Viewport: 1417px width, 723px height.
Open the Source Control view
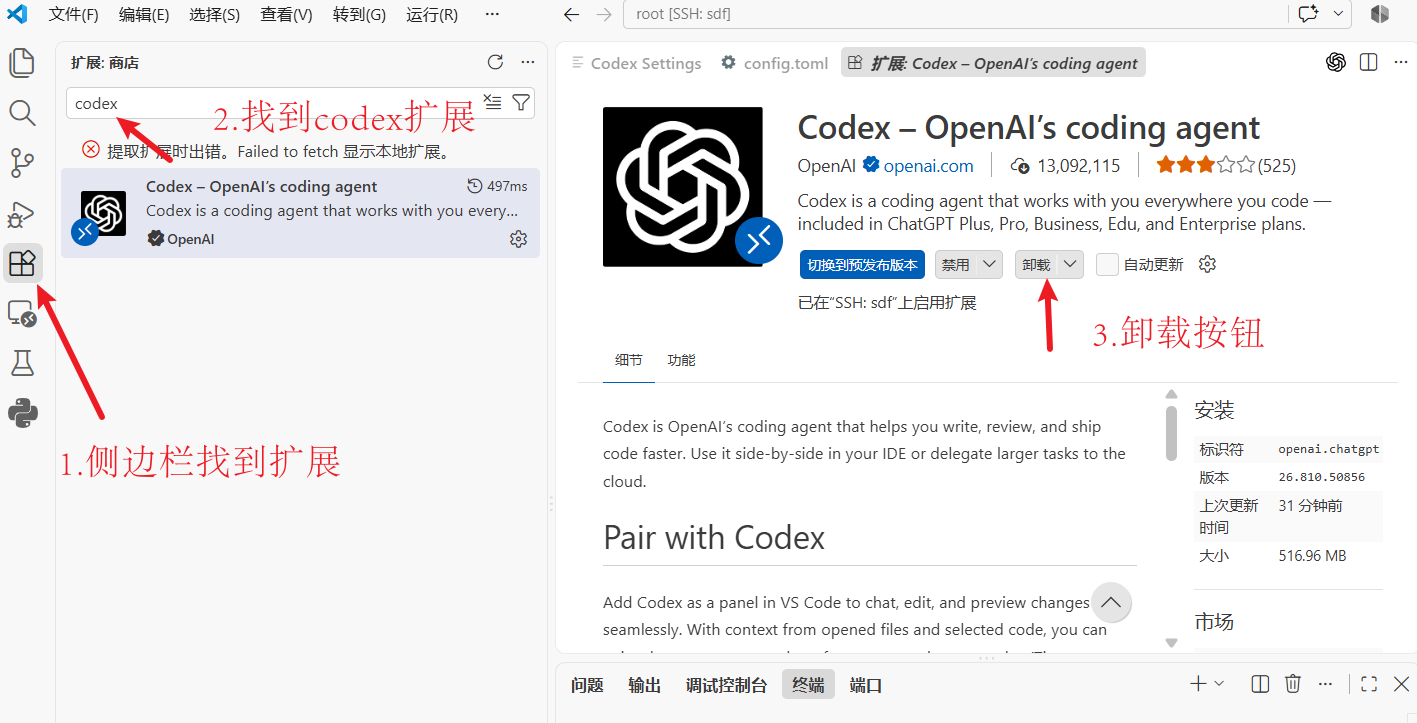tap(22, 162)
